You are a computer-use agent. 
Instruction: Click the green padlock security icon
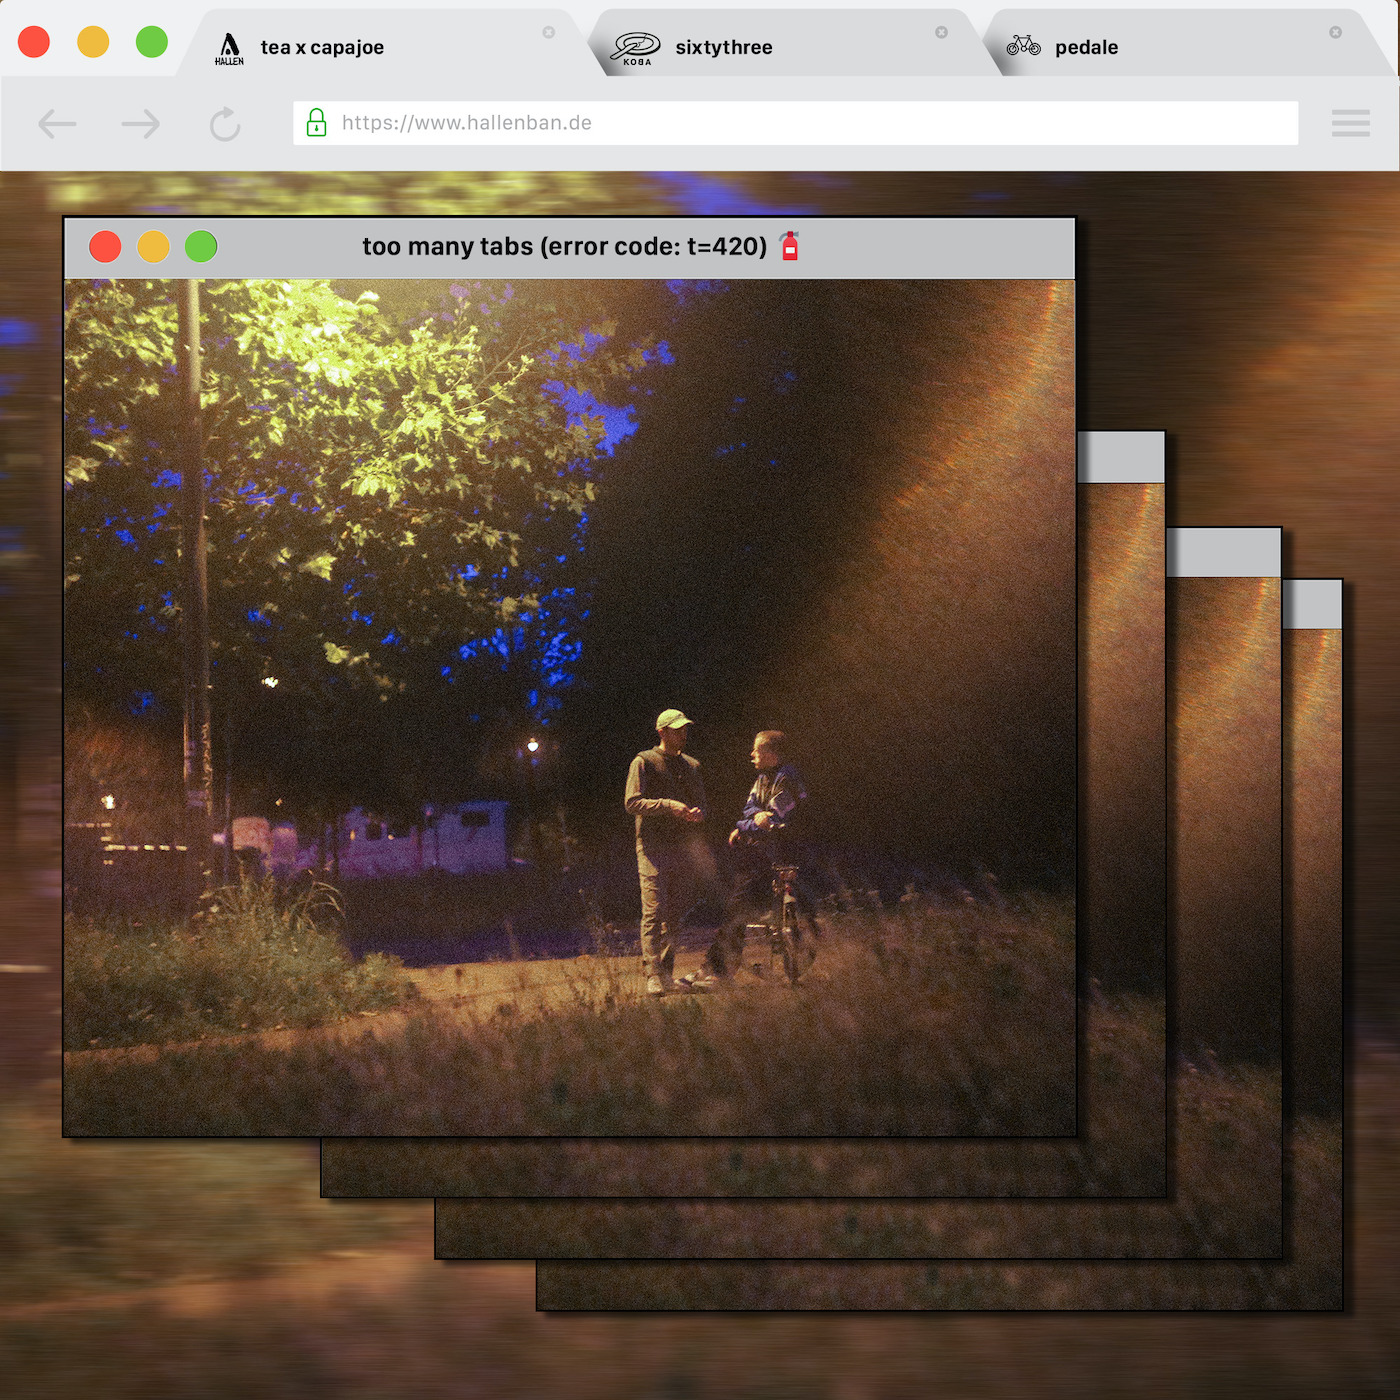pos(316,122)
